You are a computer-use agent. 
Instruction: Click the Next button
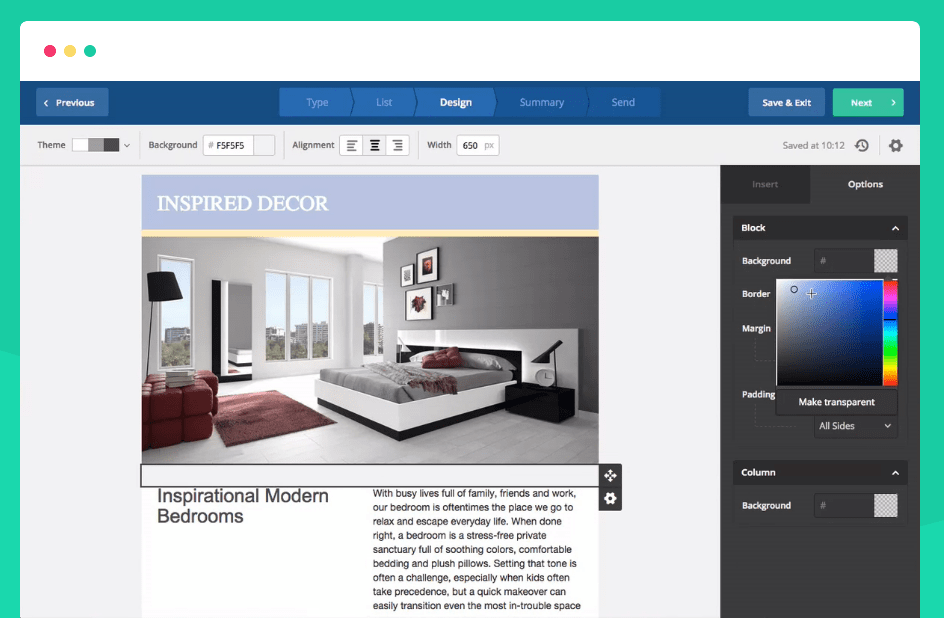pyautogui.click(x=868, y=102)
